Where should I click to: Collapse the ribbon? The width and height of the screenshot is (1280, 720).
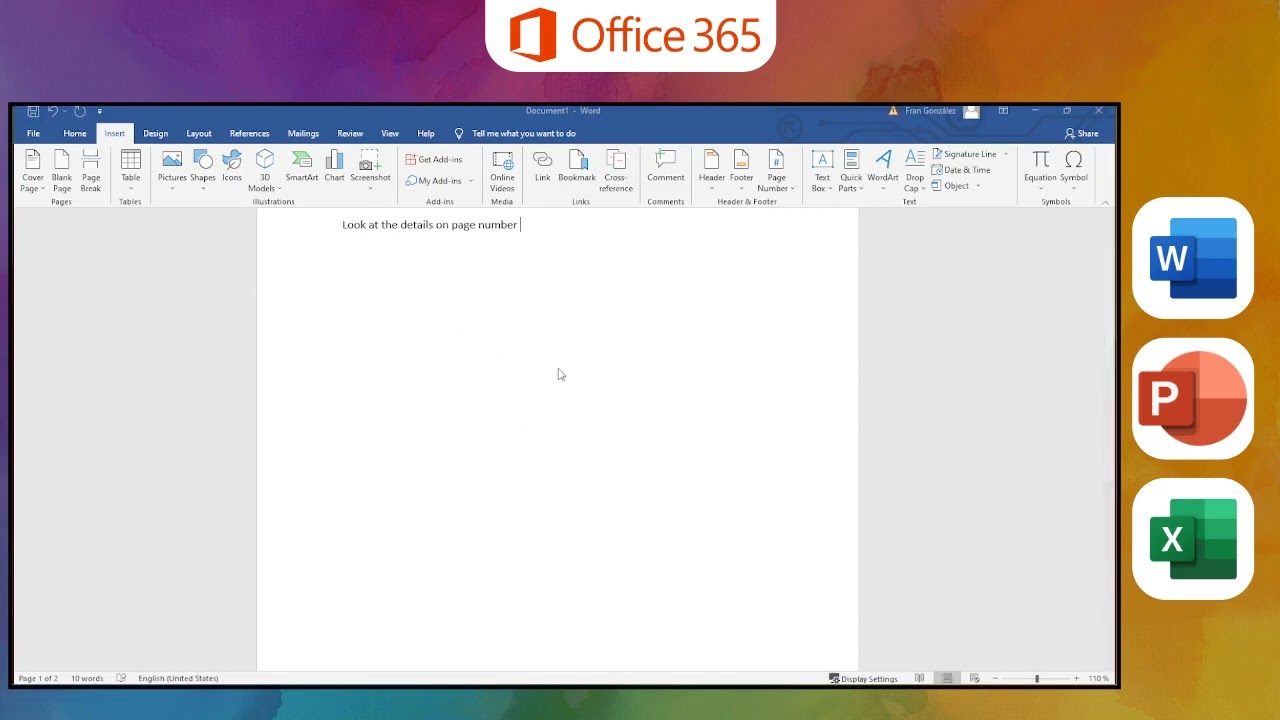tap(1105, 202)
